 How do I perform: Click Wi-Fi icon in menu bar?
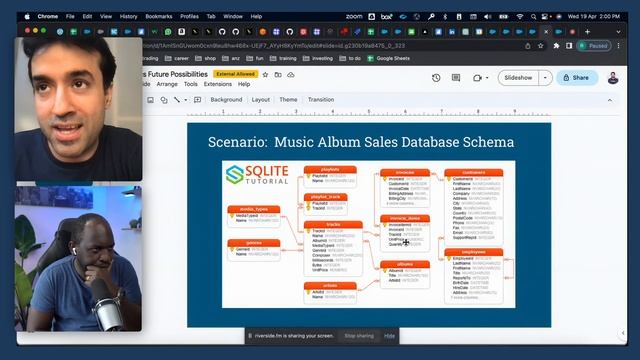point(520,17)
